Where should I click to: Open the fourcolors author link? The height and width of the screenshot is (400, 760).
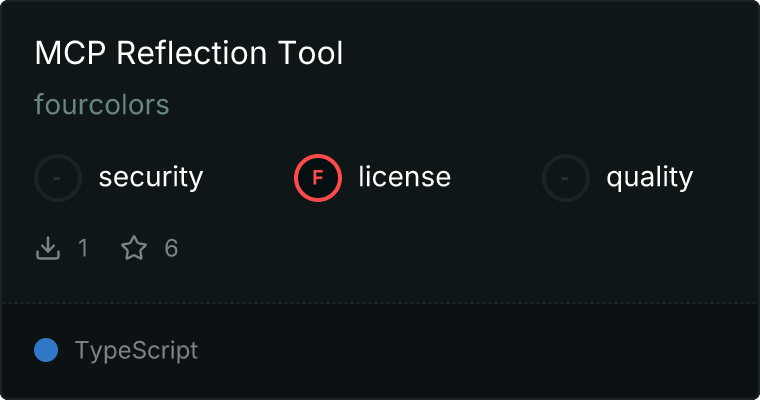(x=101, y=104)
